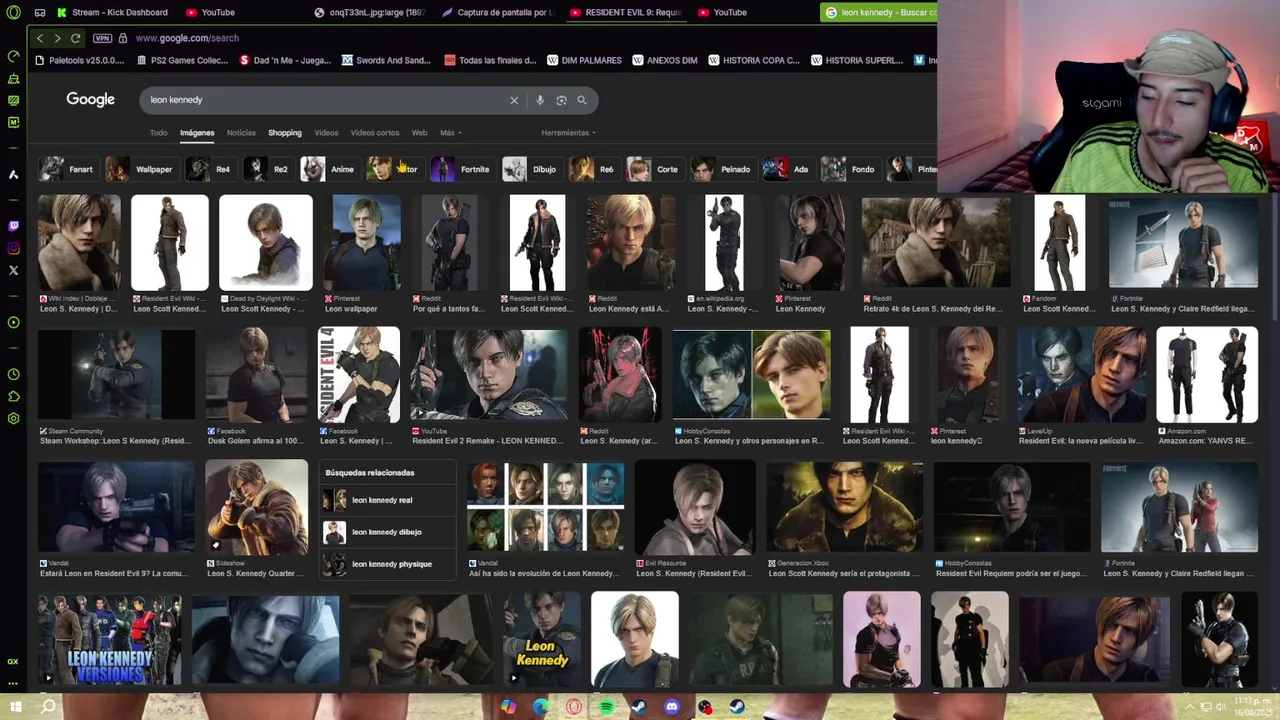
Task: Open Google Lens image search icon
Action: click(561, 100)
